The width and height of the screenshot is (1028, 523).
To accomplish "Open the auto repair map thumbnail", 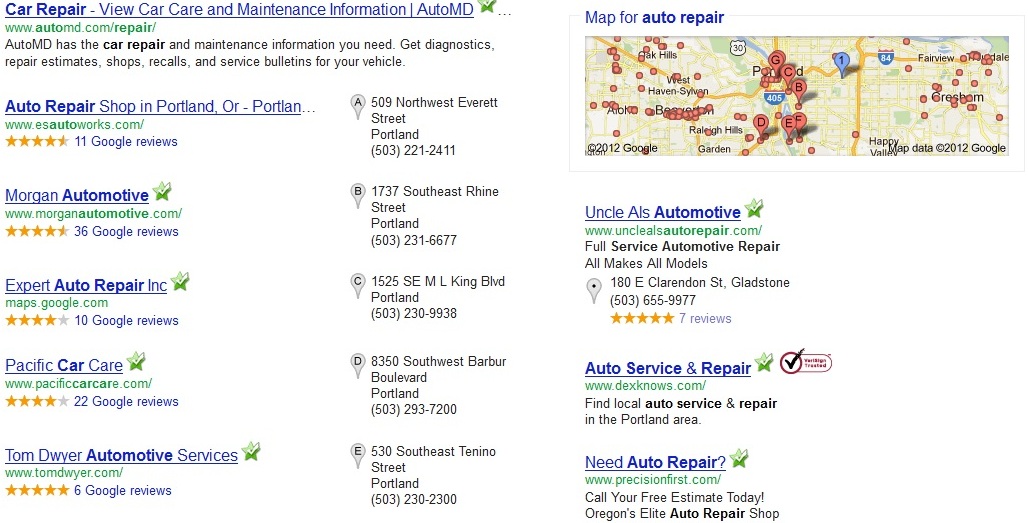I will click(x=797, y=96).
